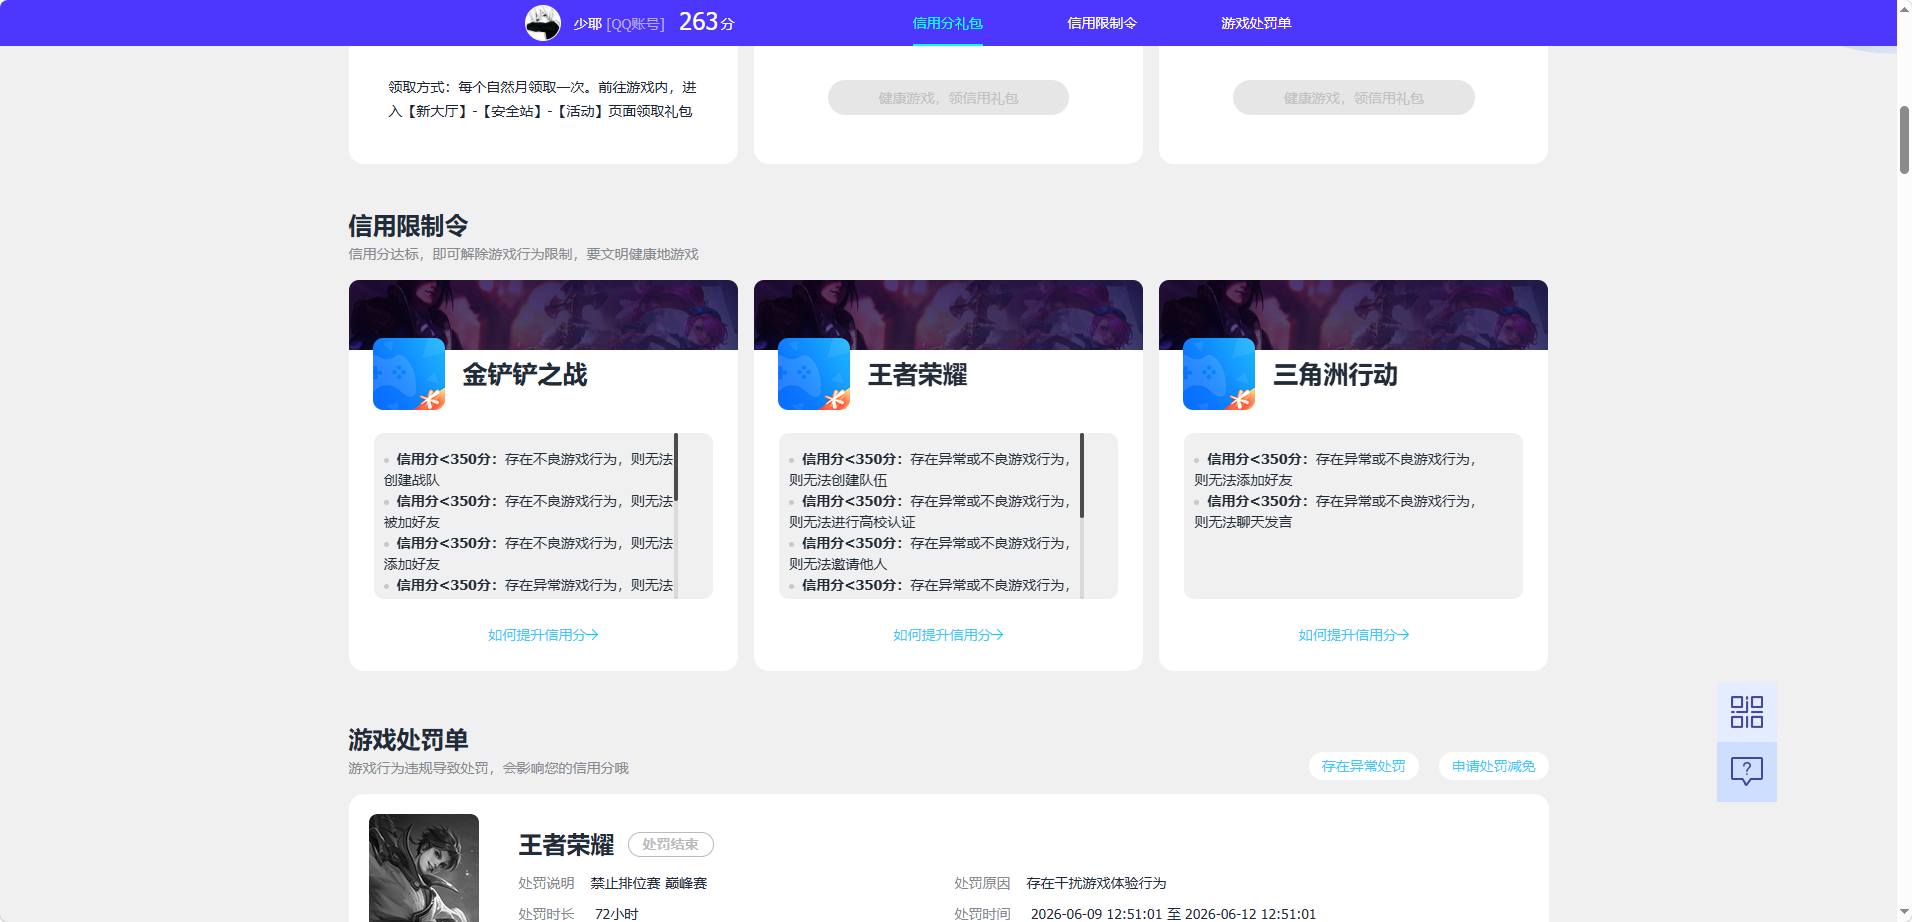This screenshot has width=1912, height=922.
Task: Click the 存在异常处罚 button
Action: pyautogui.click(x=1363, y=766)
